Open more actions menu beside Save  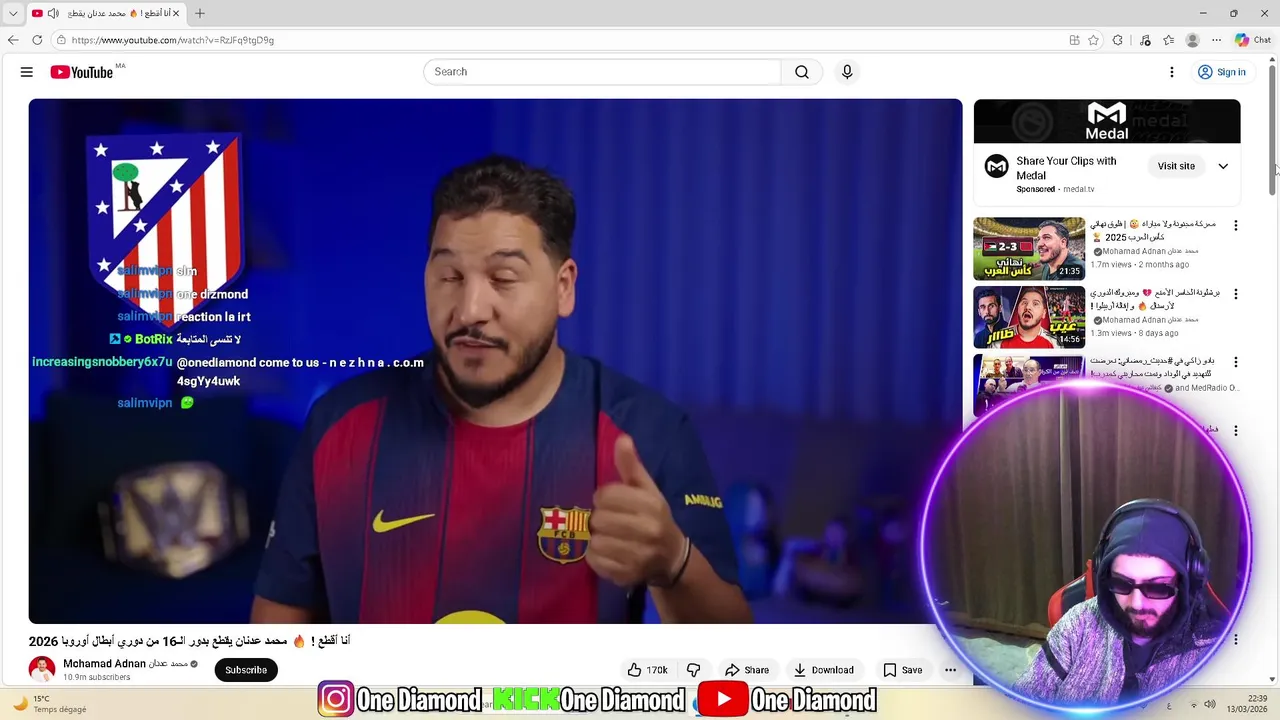coord(950,670)
